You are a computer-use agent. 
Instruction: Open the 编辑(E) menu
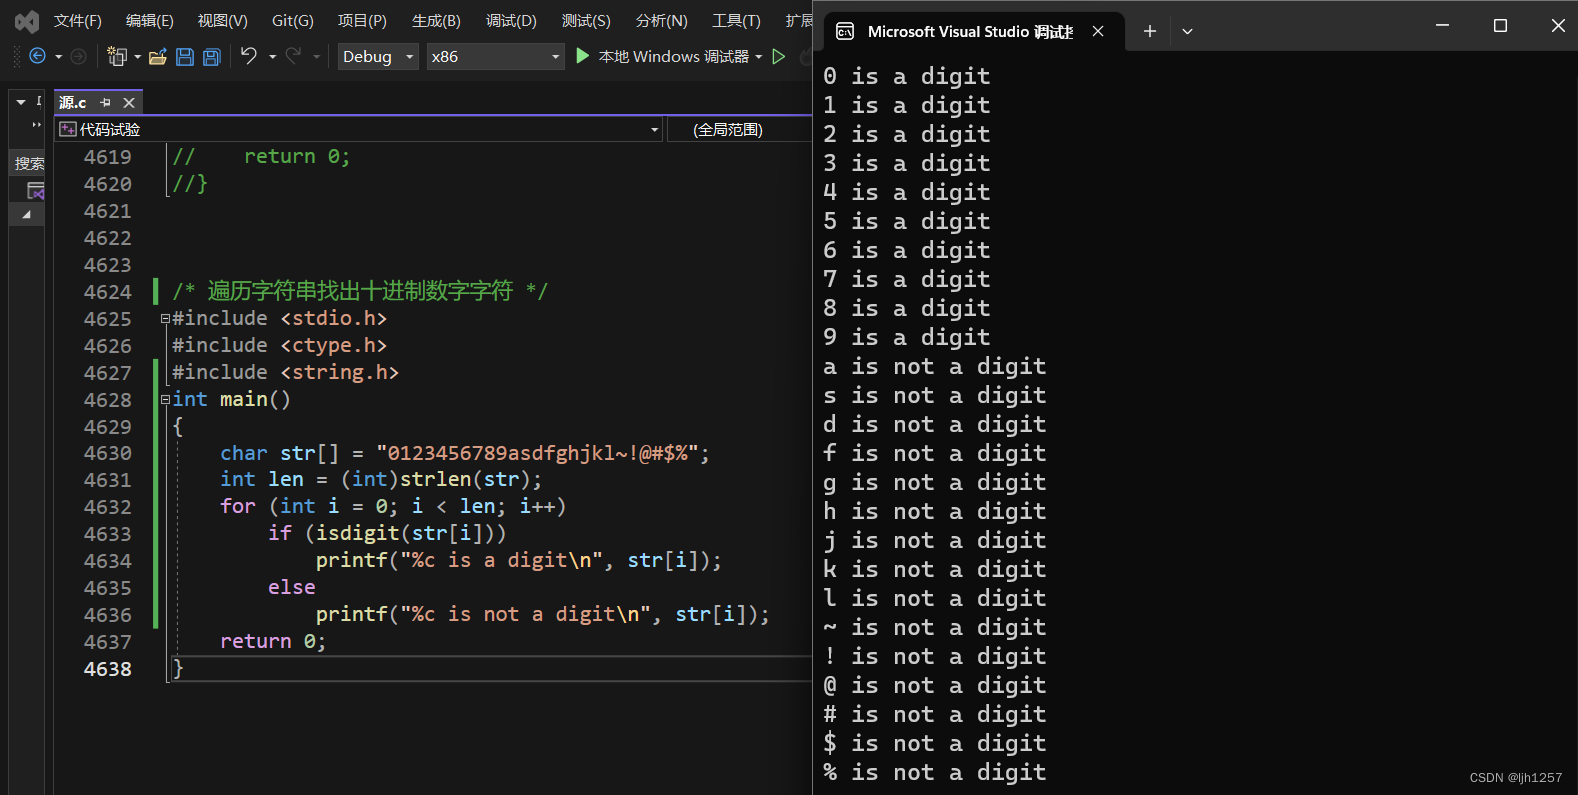coord(150,21)
